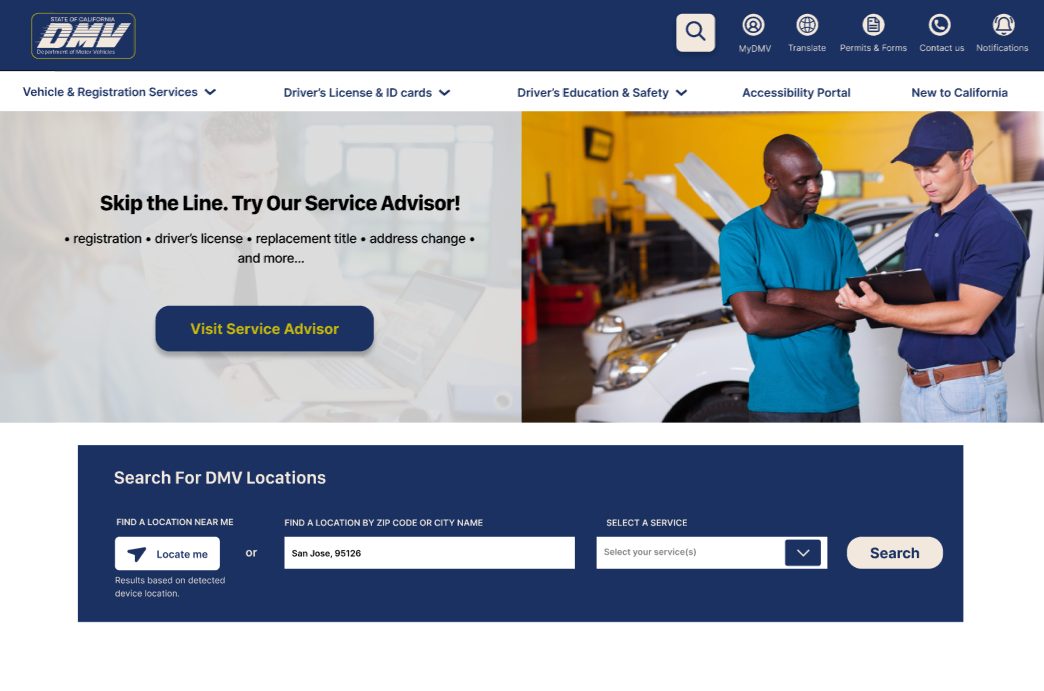Open the service selection dropdown arrow
This screenshot has width=1044, height=691.
pos(803,553)
